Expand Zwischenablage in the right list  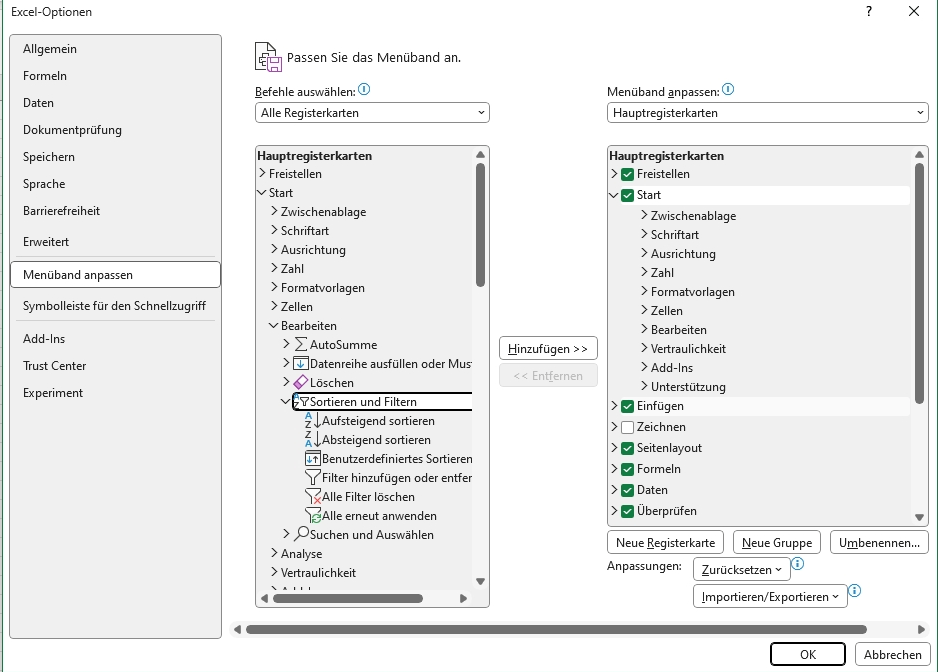click(644, 215)
